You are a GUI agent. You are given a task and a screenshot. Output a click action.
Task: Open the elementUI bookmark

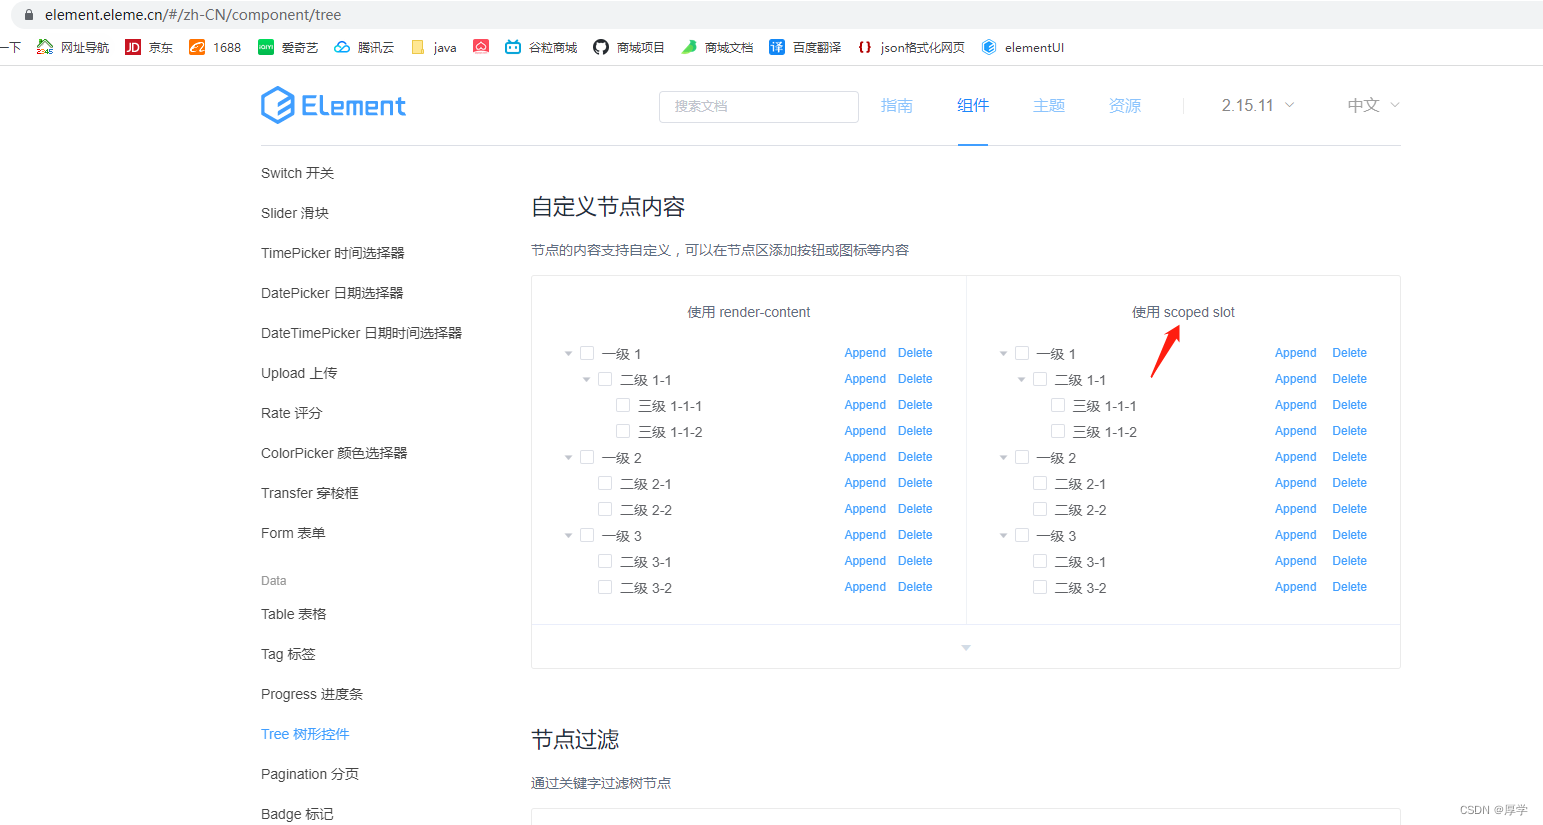pos(1023,47)
